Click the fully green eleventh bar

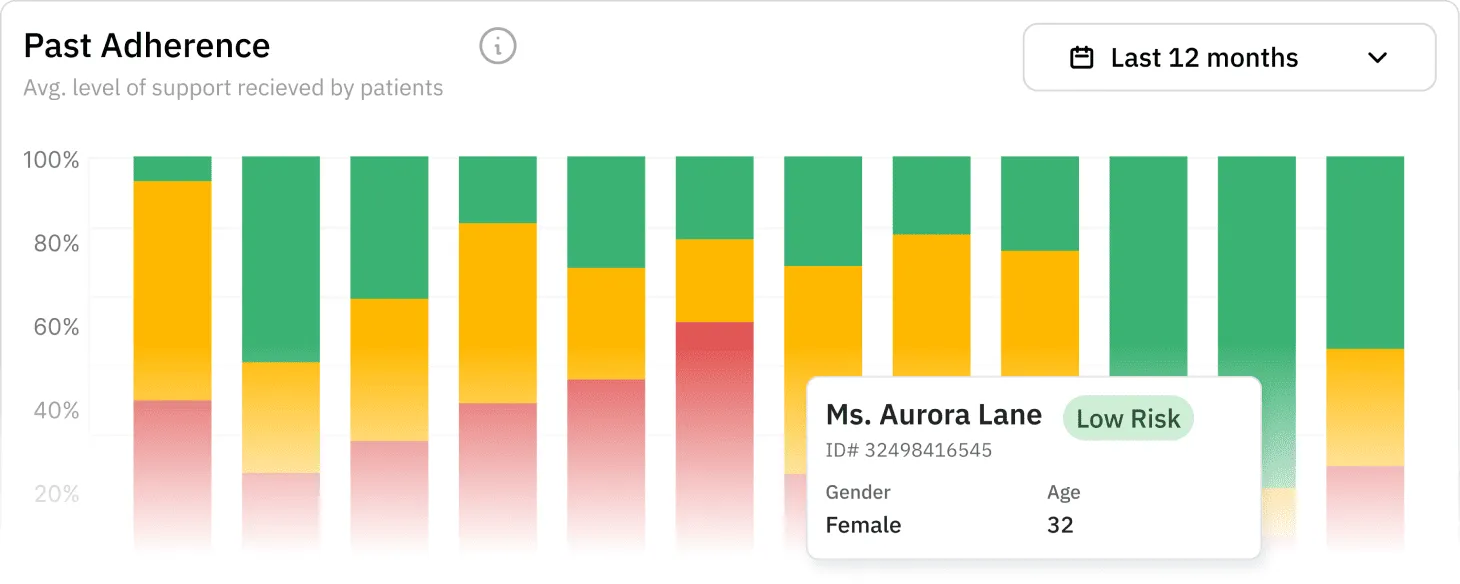1256,250
